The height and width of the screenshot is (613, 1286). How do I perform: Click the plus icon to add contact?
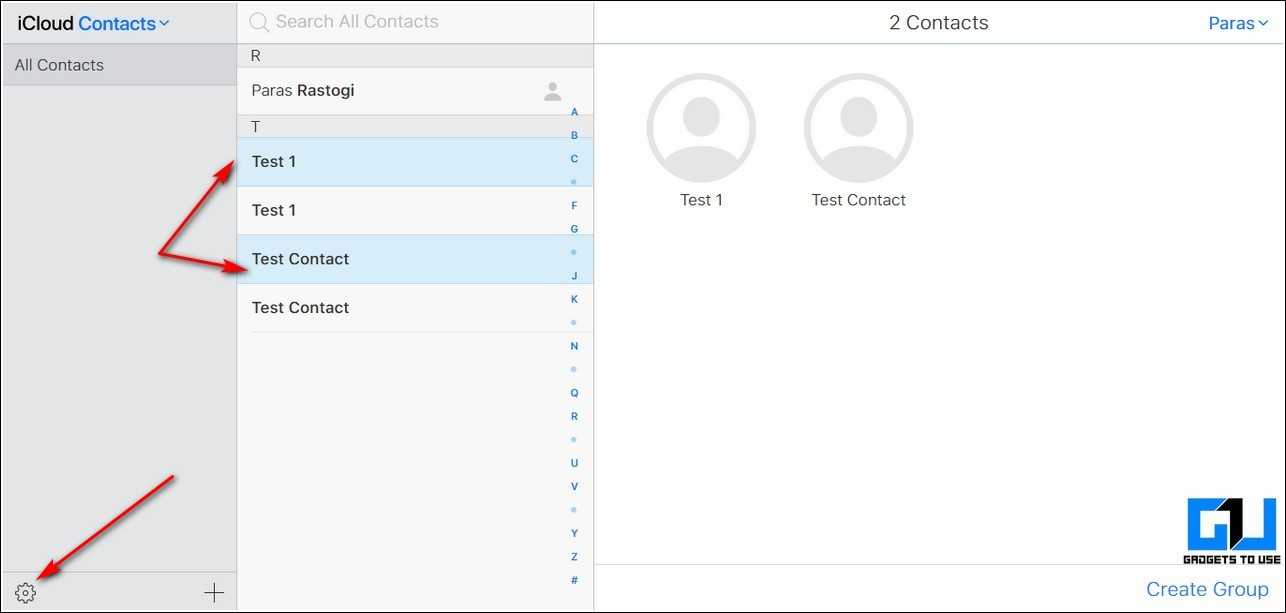point(214,593)
